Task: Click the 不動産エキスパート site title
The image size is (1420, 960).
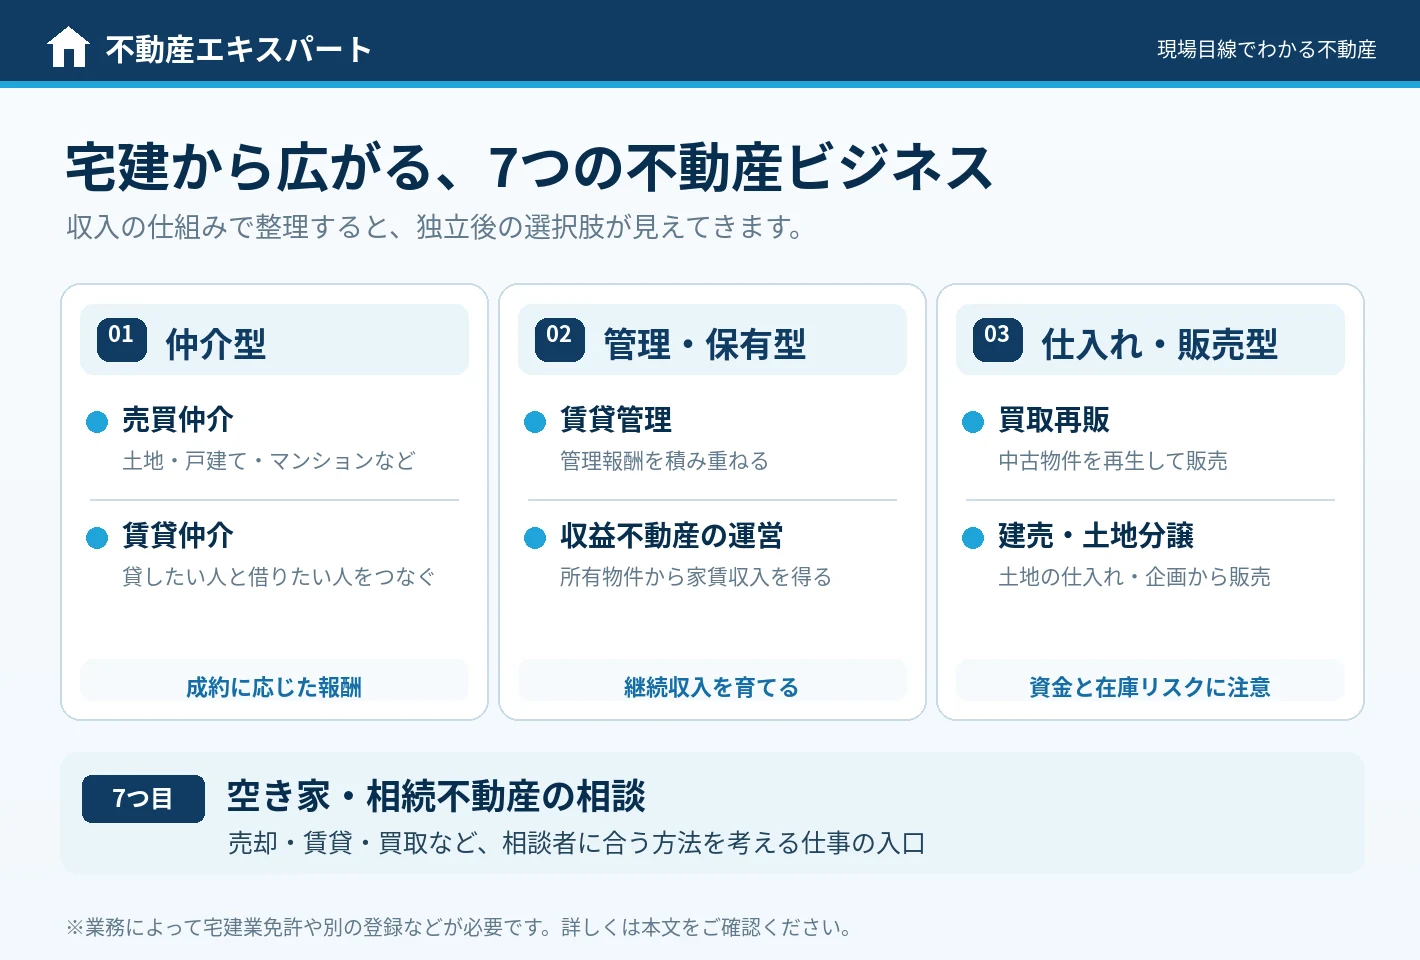Action: 239,49
